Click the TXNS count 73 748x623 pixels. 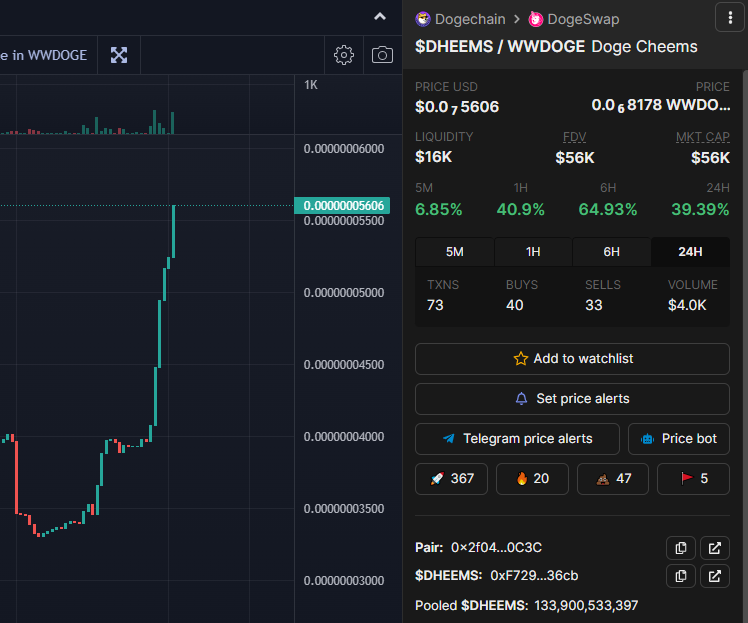(x=435, y=305)
